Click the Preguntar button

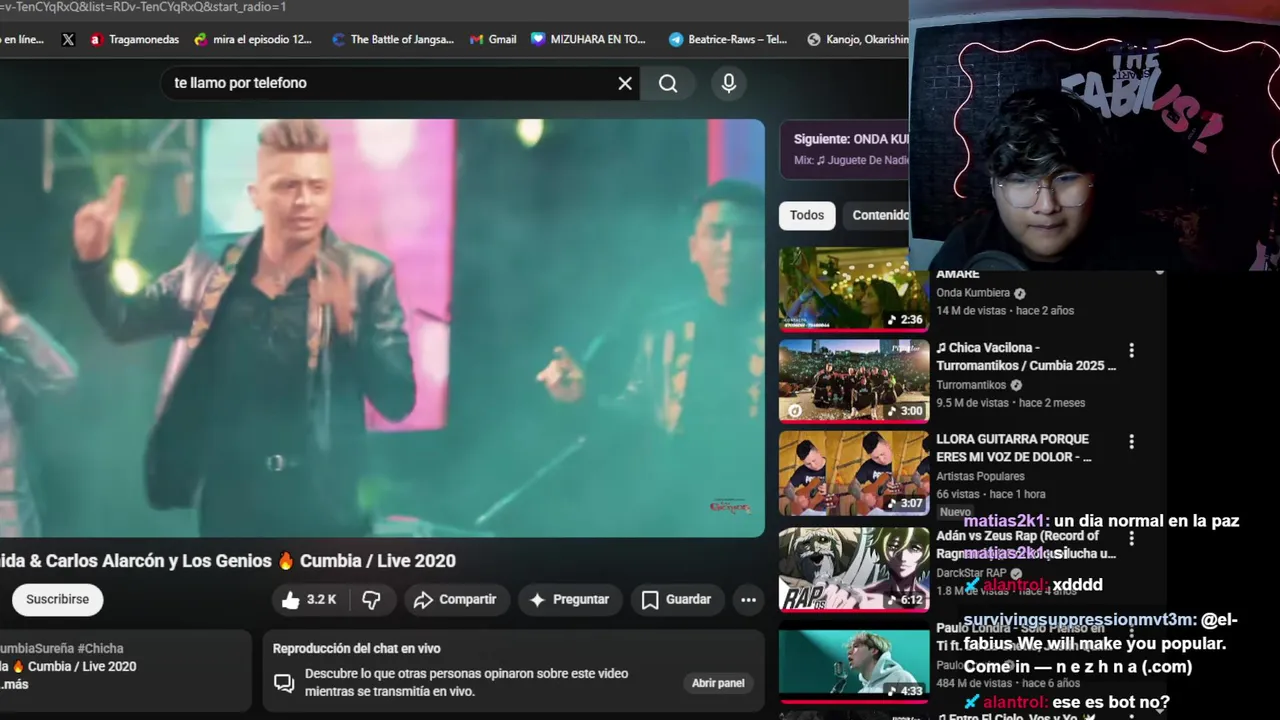click(x=569, y=599)
